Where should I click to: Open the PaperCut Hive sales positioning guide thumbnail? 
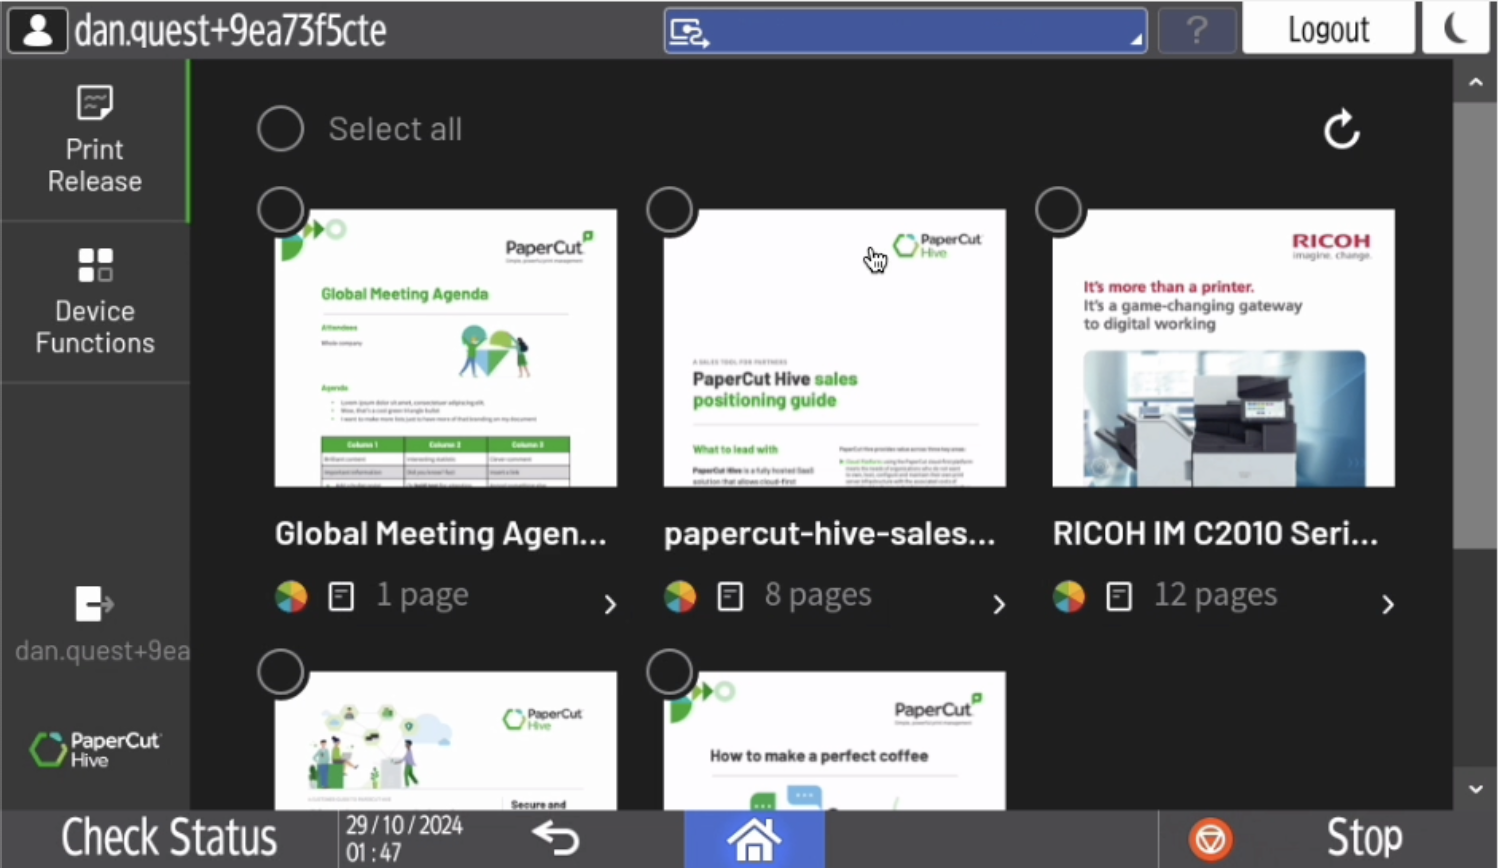pyautogui.click(x=835, y=348)
